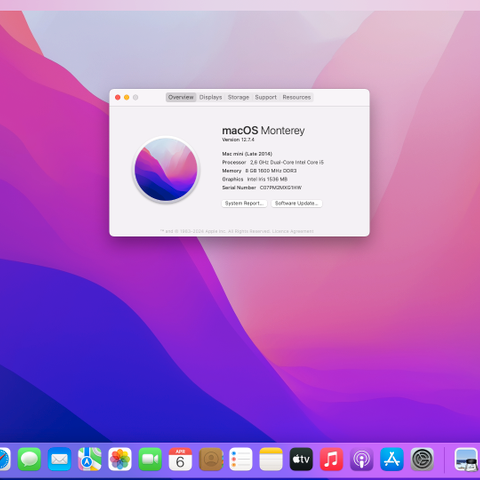Open System Preferences gear icon
480x480 pixels.
[422, 459]
